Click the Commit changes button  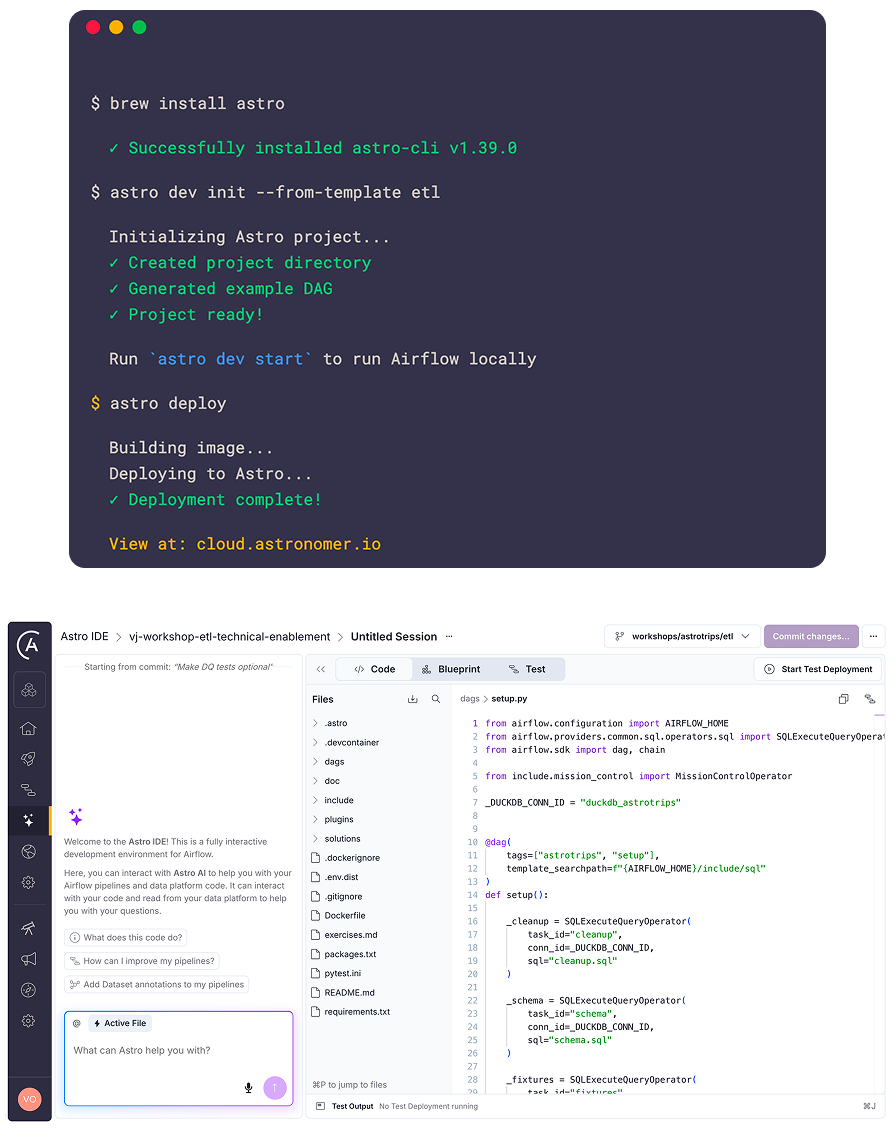tap(811, 636)
